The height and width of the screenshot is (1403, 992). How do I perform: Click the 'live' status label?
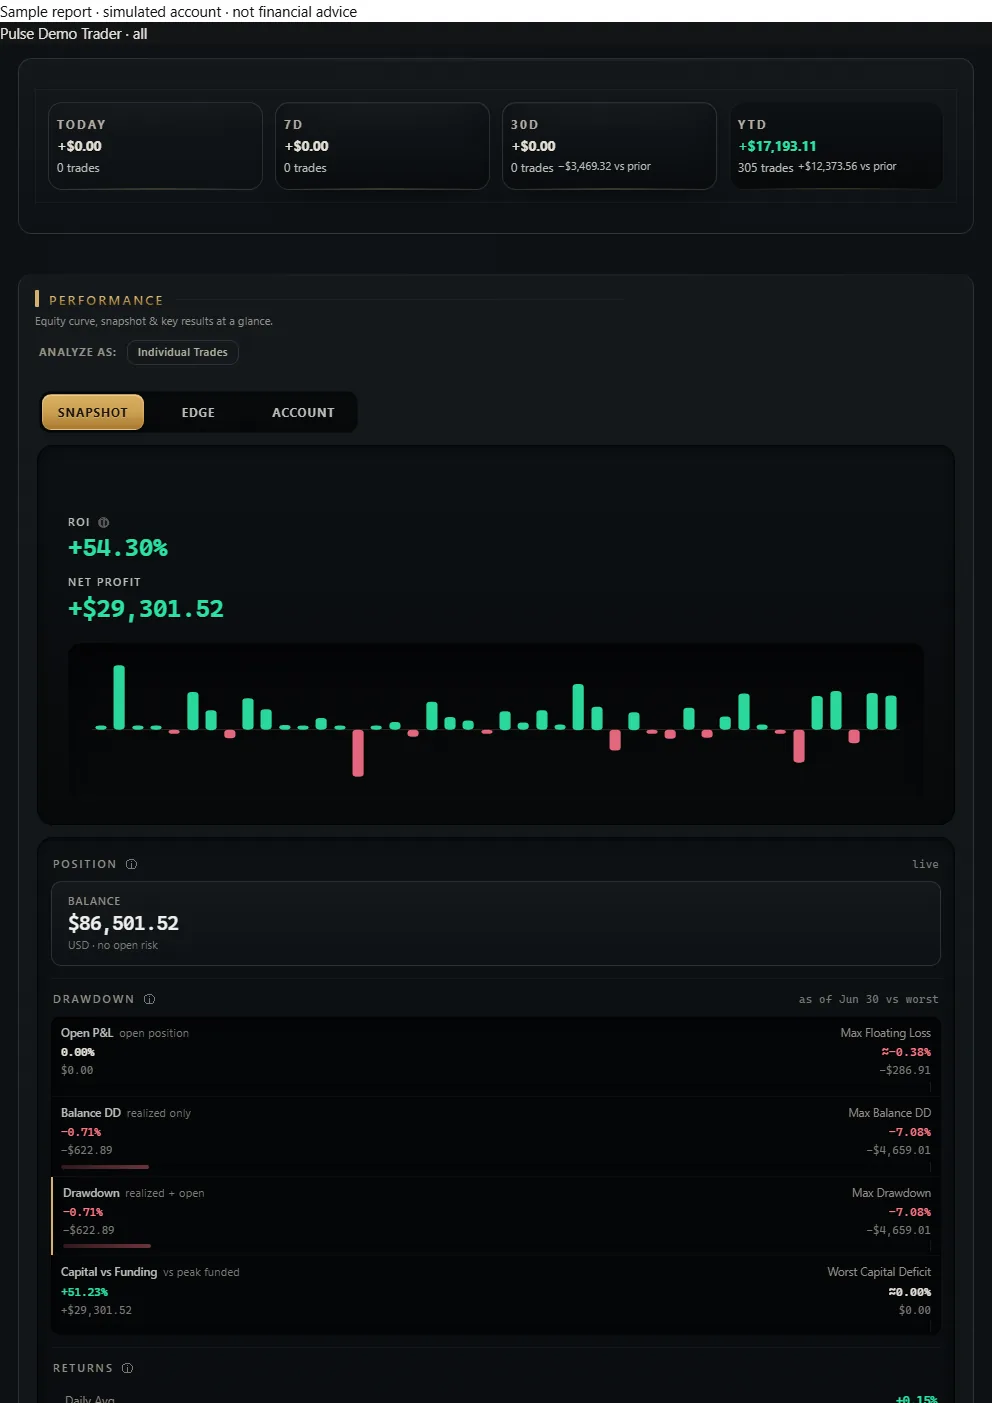coord(925,864)
